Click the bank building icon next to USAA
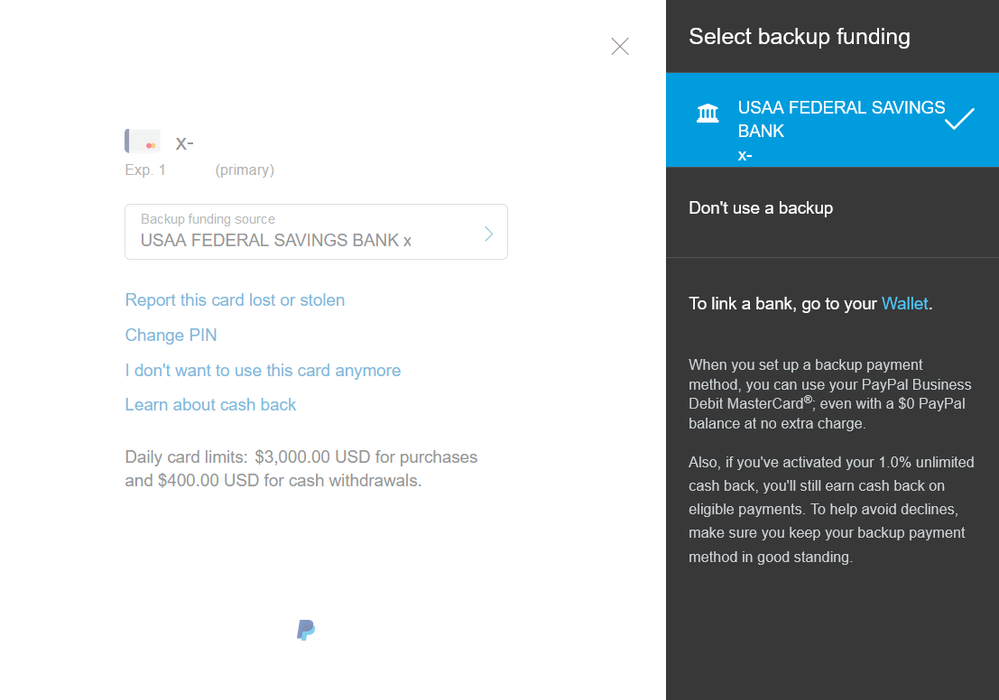 click(x=710, y=114)
